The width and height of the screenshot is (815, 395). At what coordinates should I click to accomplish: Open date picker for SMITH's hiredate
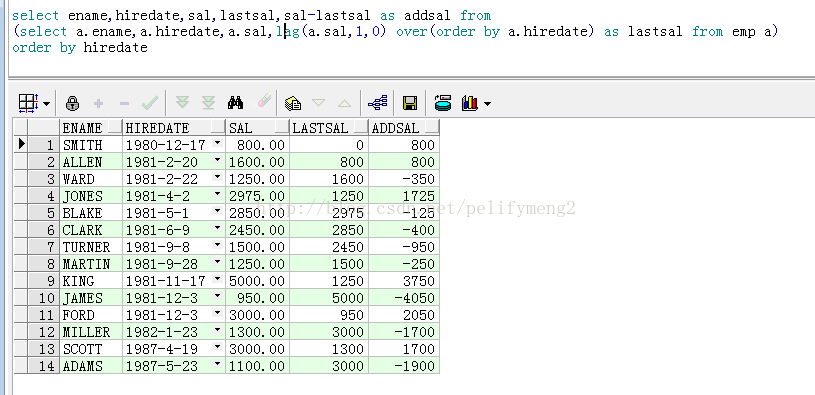217,143
